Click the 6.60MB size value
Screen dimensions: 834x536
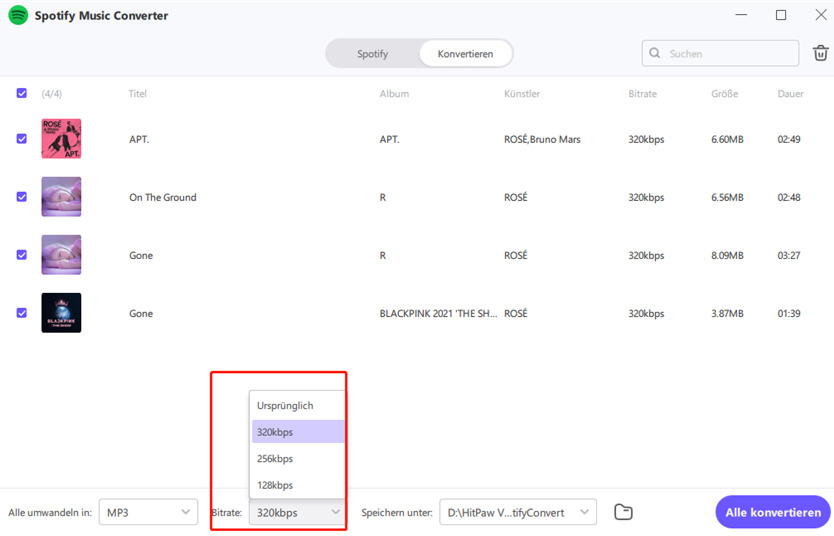[x=727, y=139]
